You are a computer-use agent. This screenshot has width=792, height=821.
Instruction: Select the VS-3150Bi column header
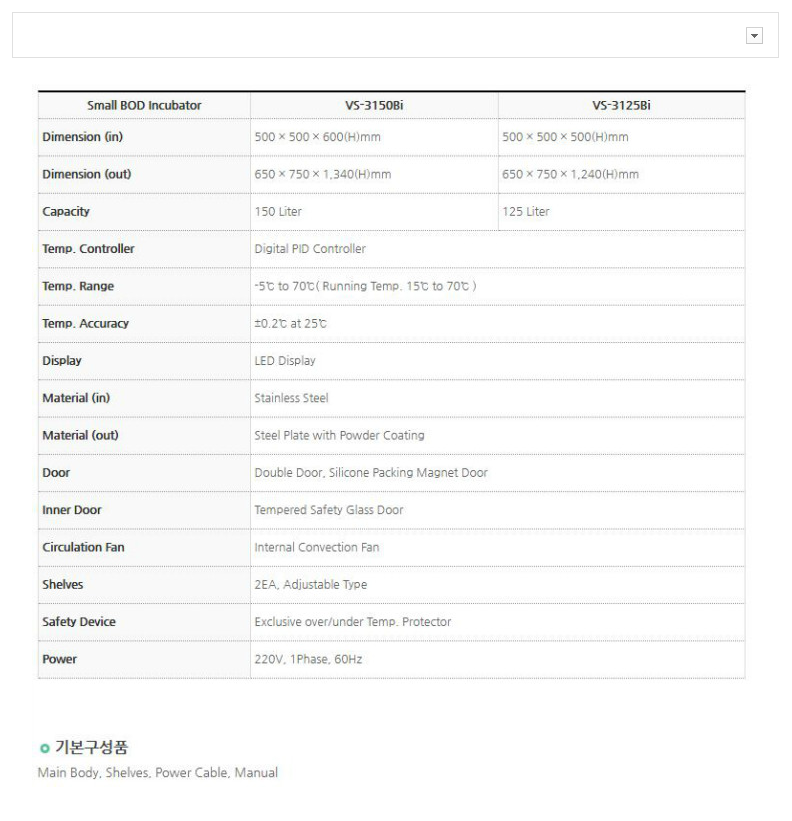point(374,105)
